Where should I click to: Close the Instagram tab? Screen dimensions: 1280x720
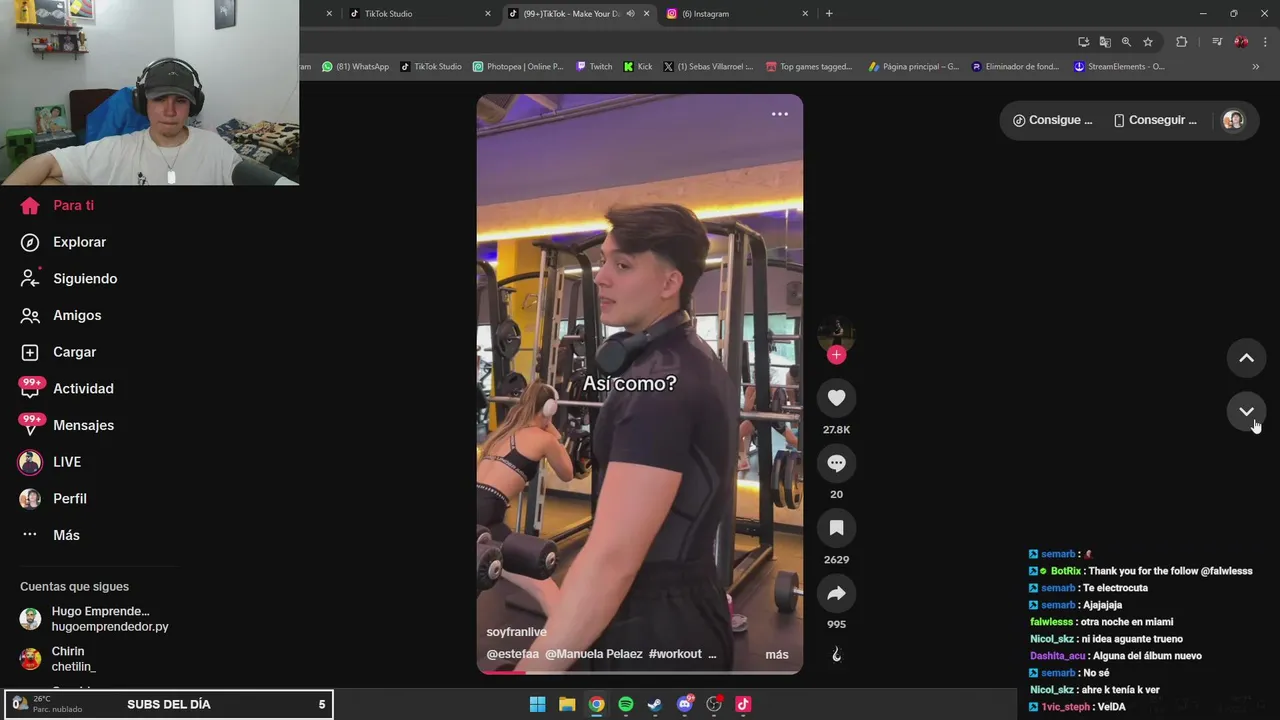pos(805,14)
